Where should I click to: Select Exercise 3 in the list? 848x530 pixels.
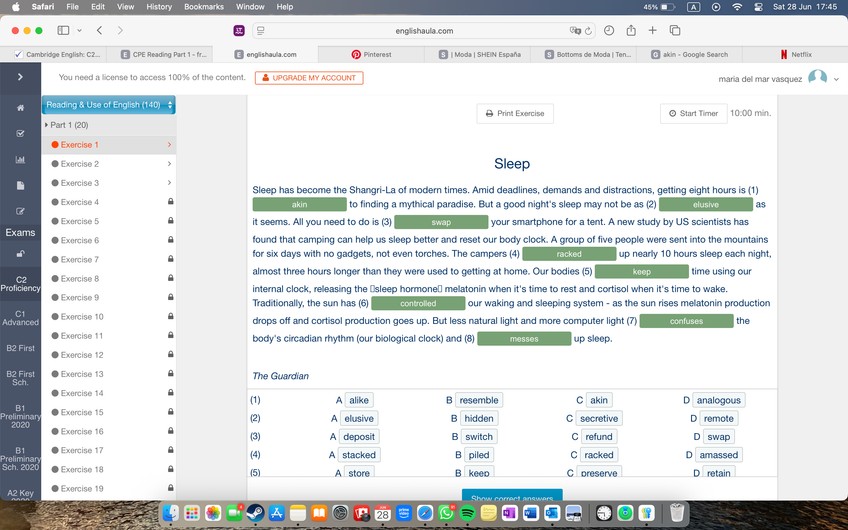pyautogui.click(x=80, y=183)
